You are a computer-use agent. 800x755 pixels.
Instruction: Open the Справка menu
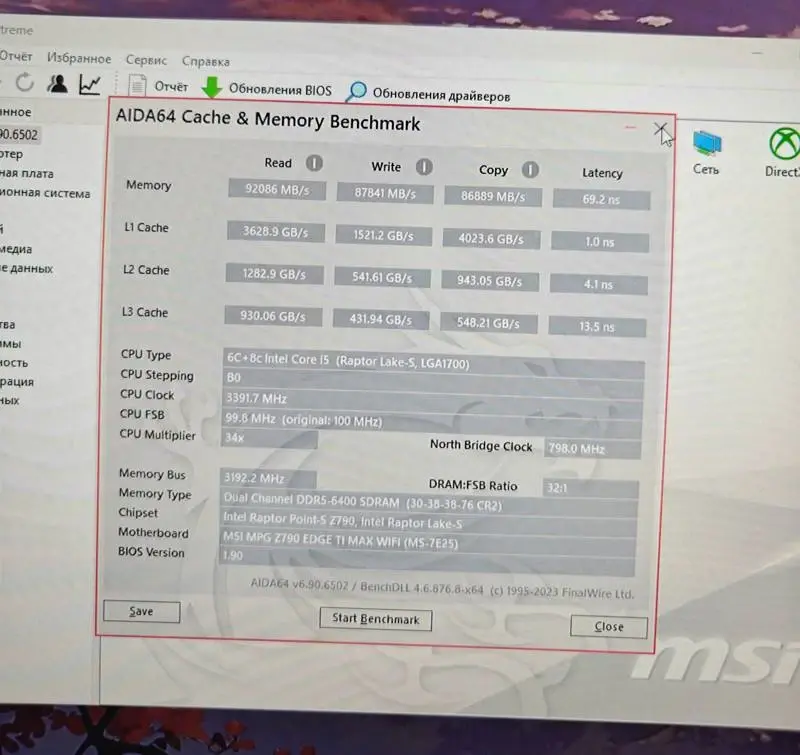pyautogui.click(x=206, y=61)
